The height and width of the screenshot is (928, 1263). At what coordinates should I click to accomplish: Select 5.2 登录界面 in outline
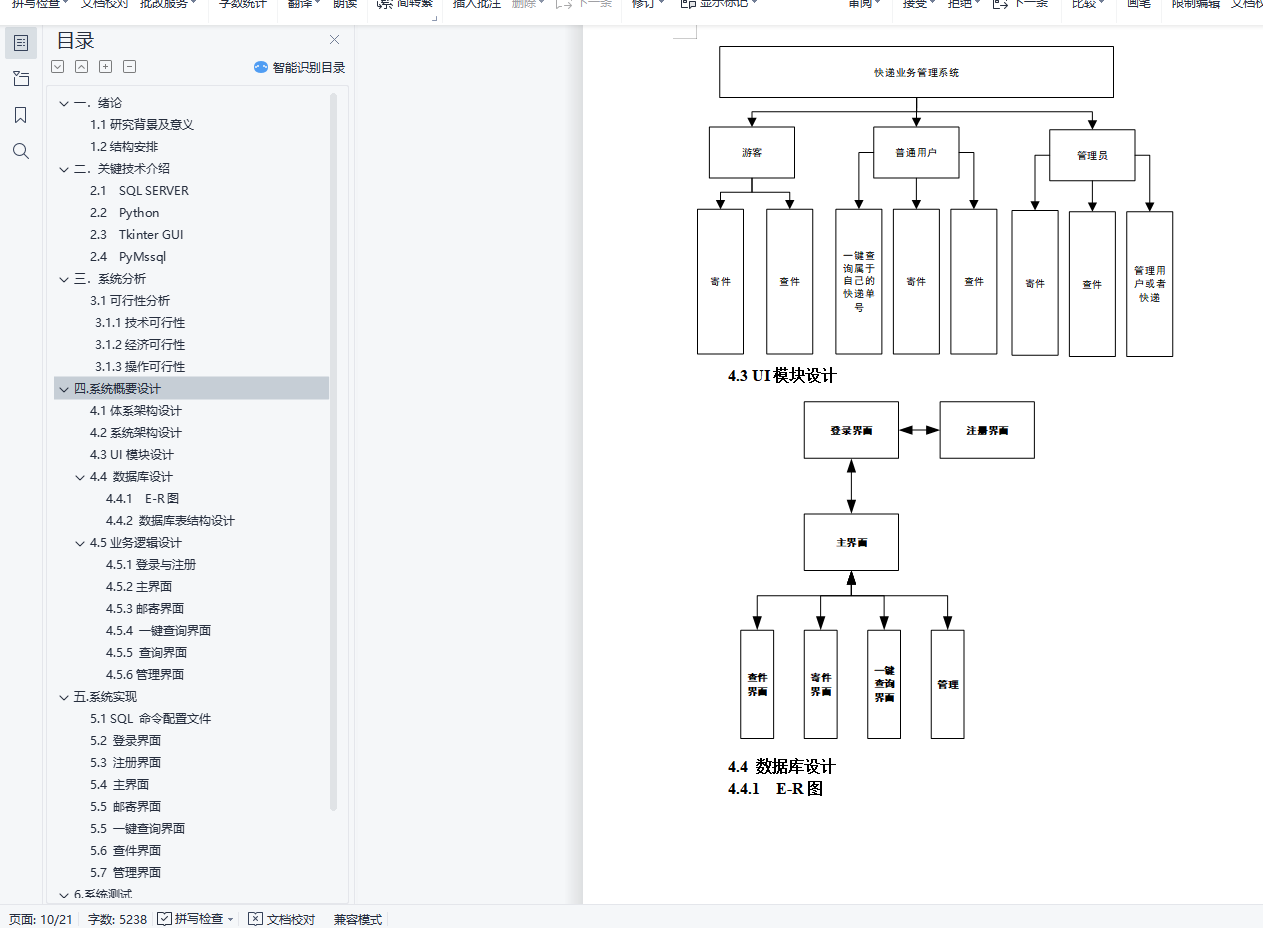125,741
